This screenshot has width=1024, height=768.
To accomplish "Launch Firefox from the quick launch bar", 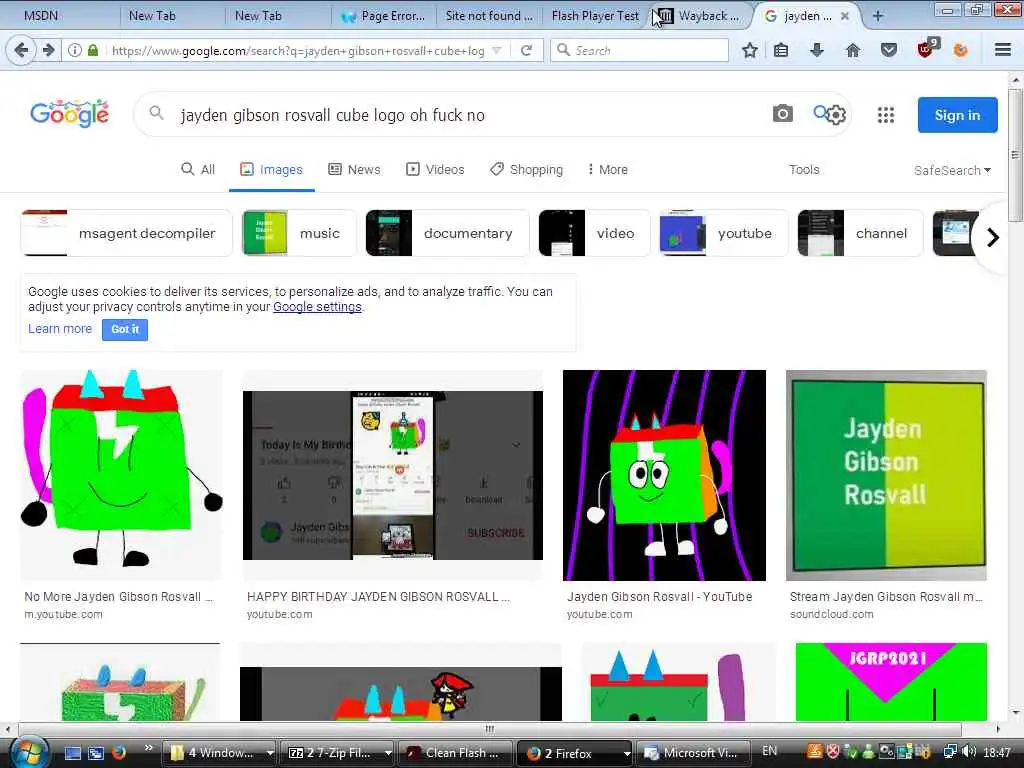I will tap(119, 753).
